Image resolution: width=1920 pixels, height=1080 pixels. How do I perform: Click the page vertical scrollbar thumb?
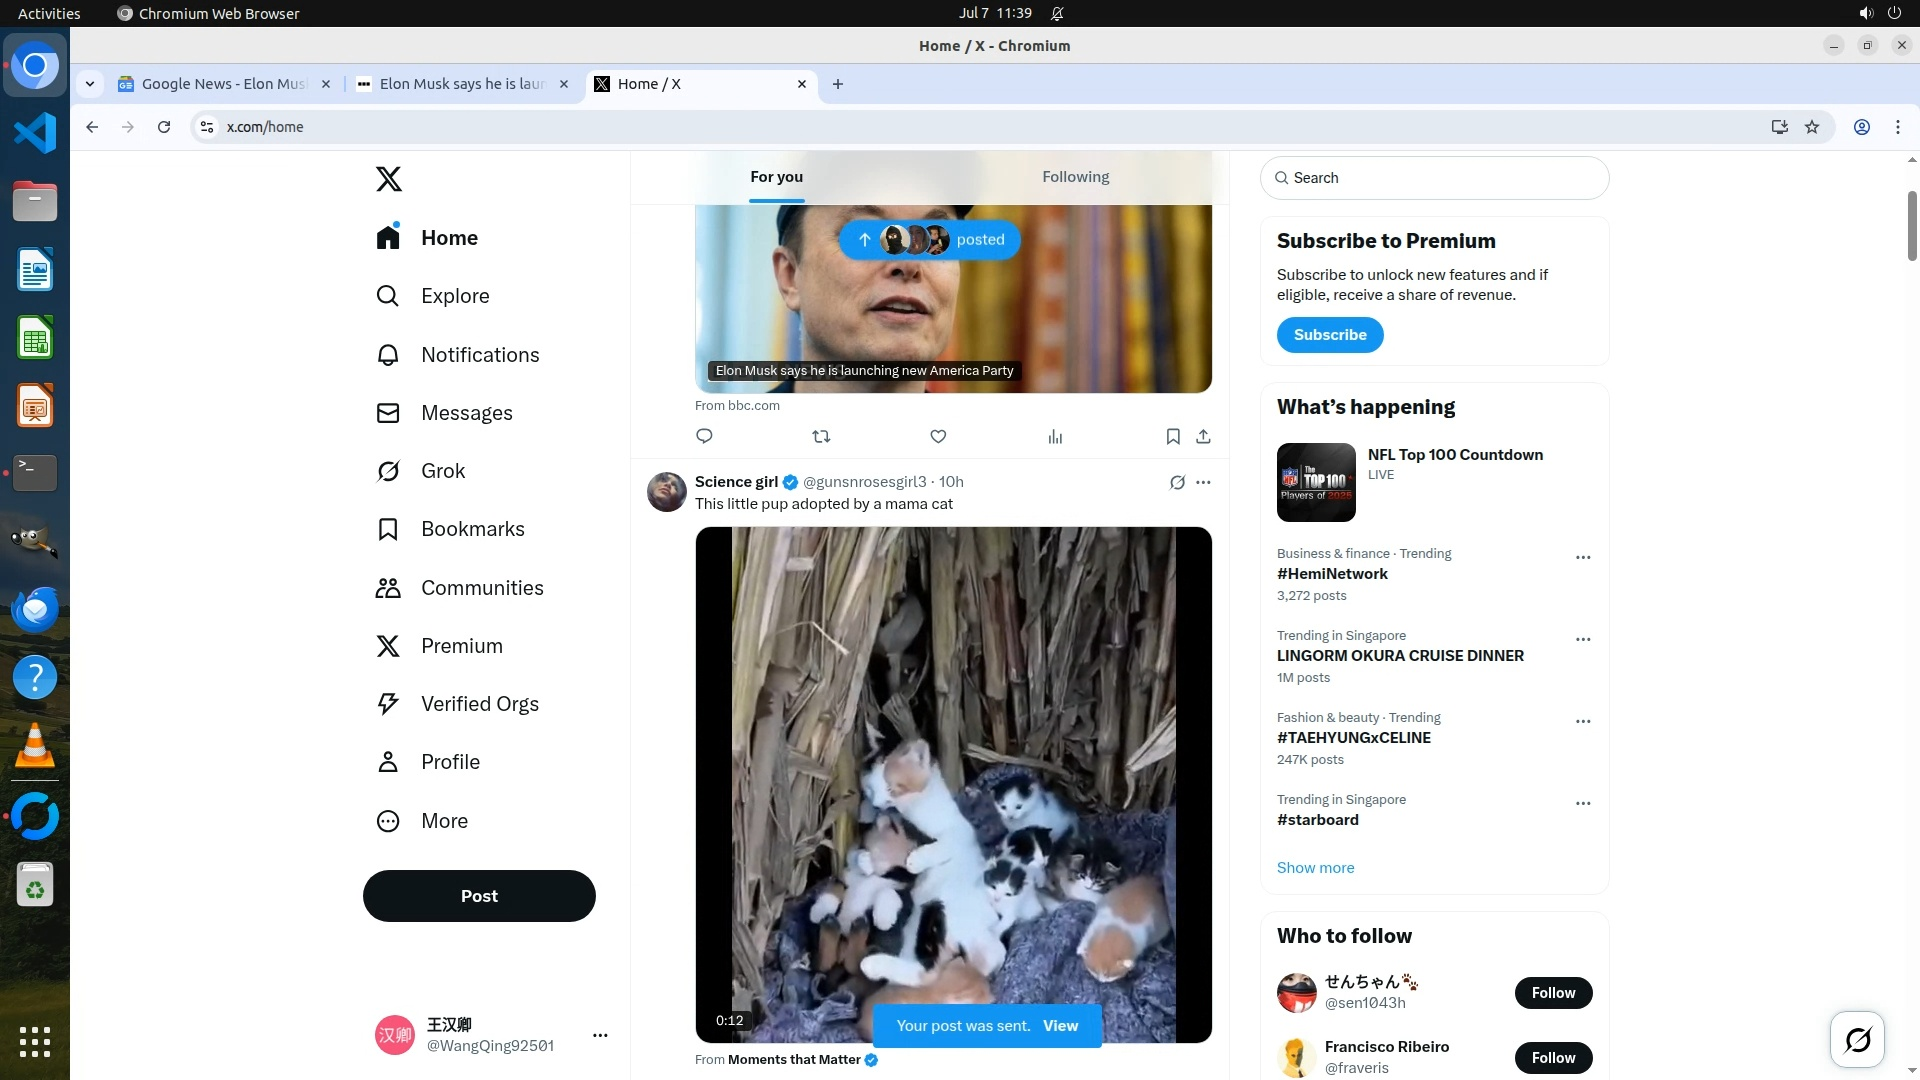tap(1911, 225)
